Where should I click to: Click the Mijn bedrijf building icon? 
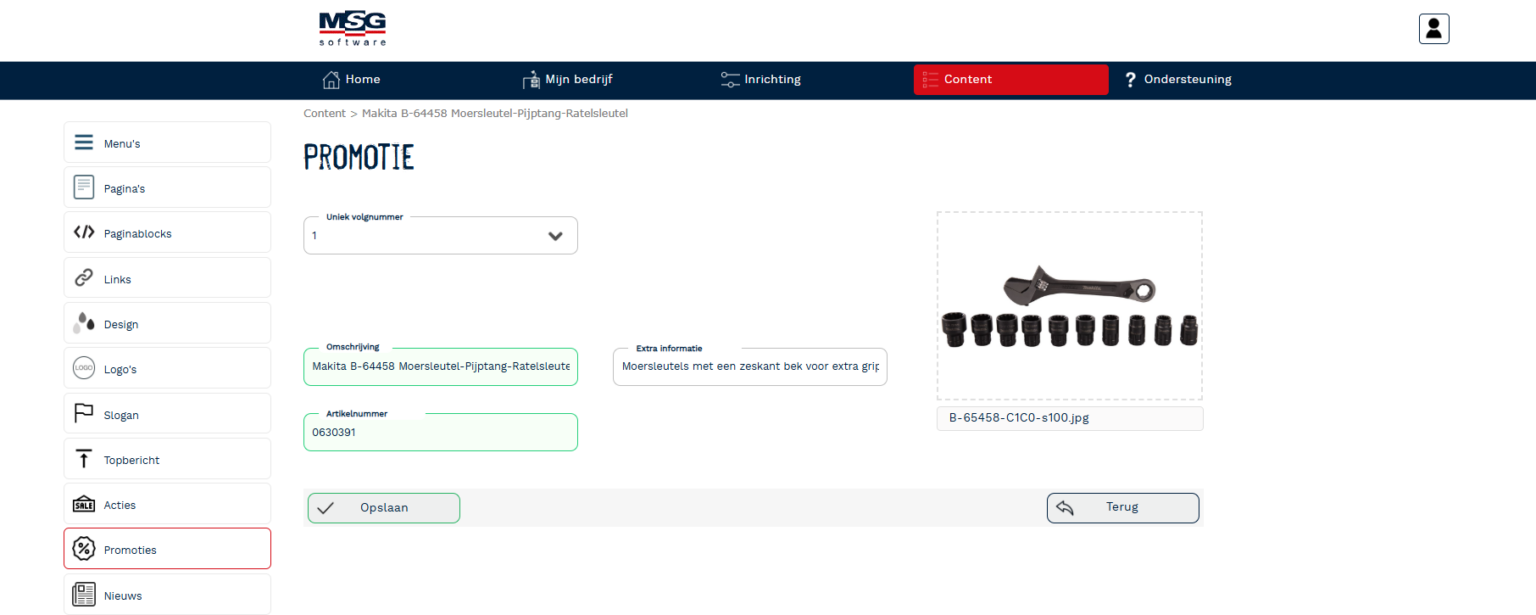[531, 80]
